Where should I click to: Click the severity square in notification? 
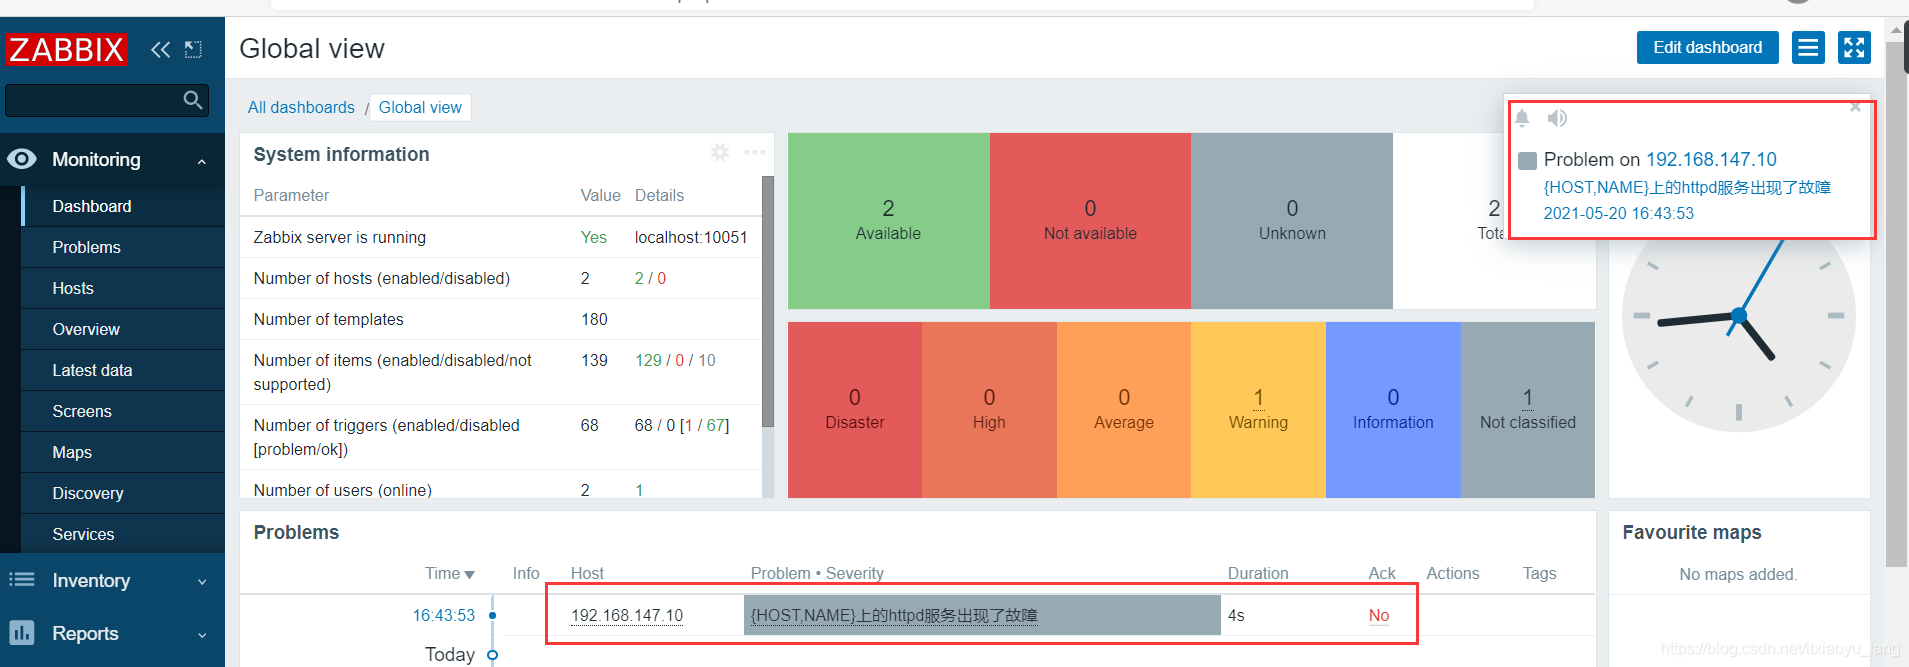[x=1527, y=160]
